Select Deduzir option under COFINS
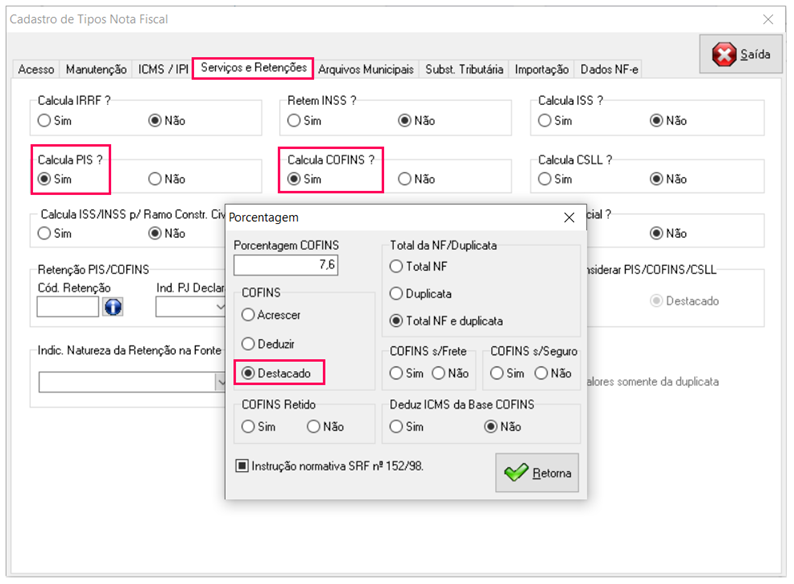Screen dimensions: 794x584 click(x=248, y=344)
